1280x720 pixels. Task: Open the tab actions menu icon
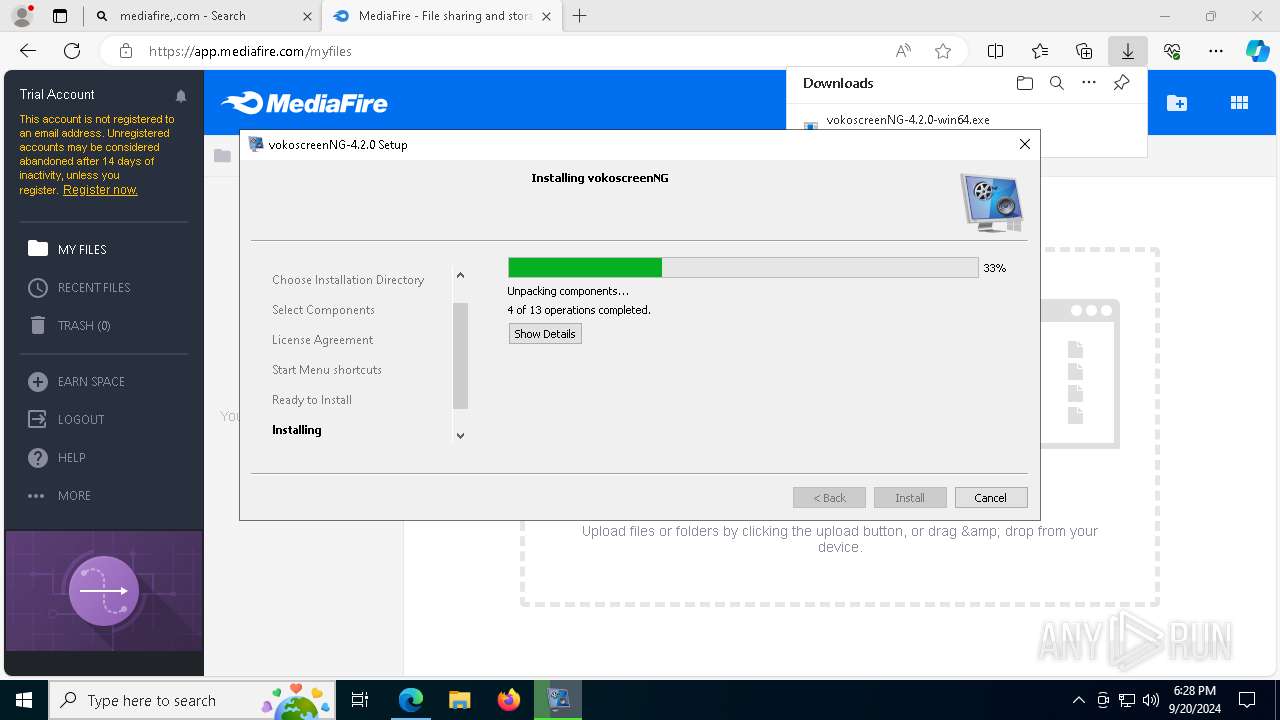[x=60, y=16]
